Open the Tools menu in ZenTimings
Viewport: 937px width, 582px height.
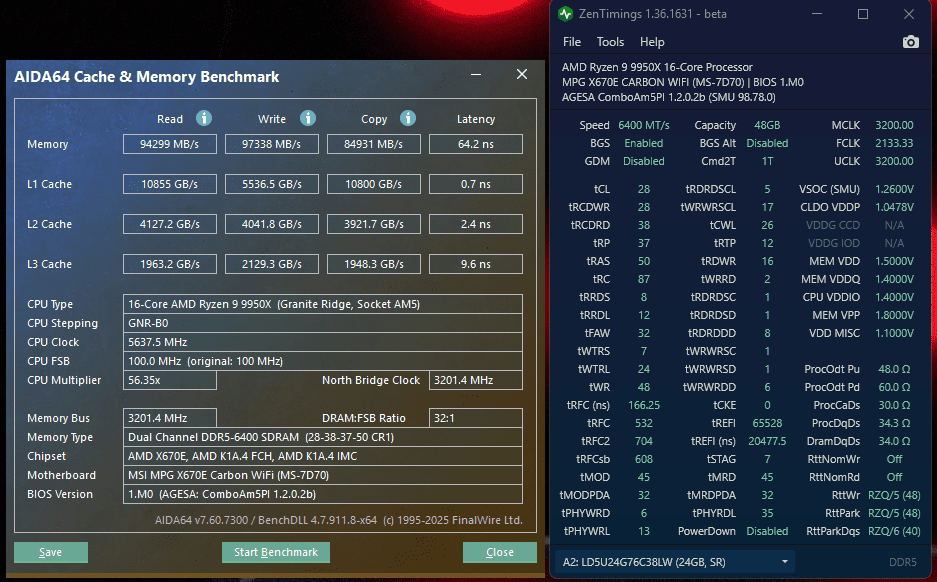point(610,42)
